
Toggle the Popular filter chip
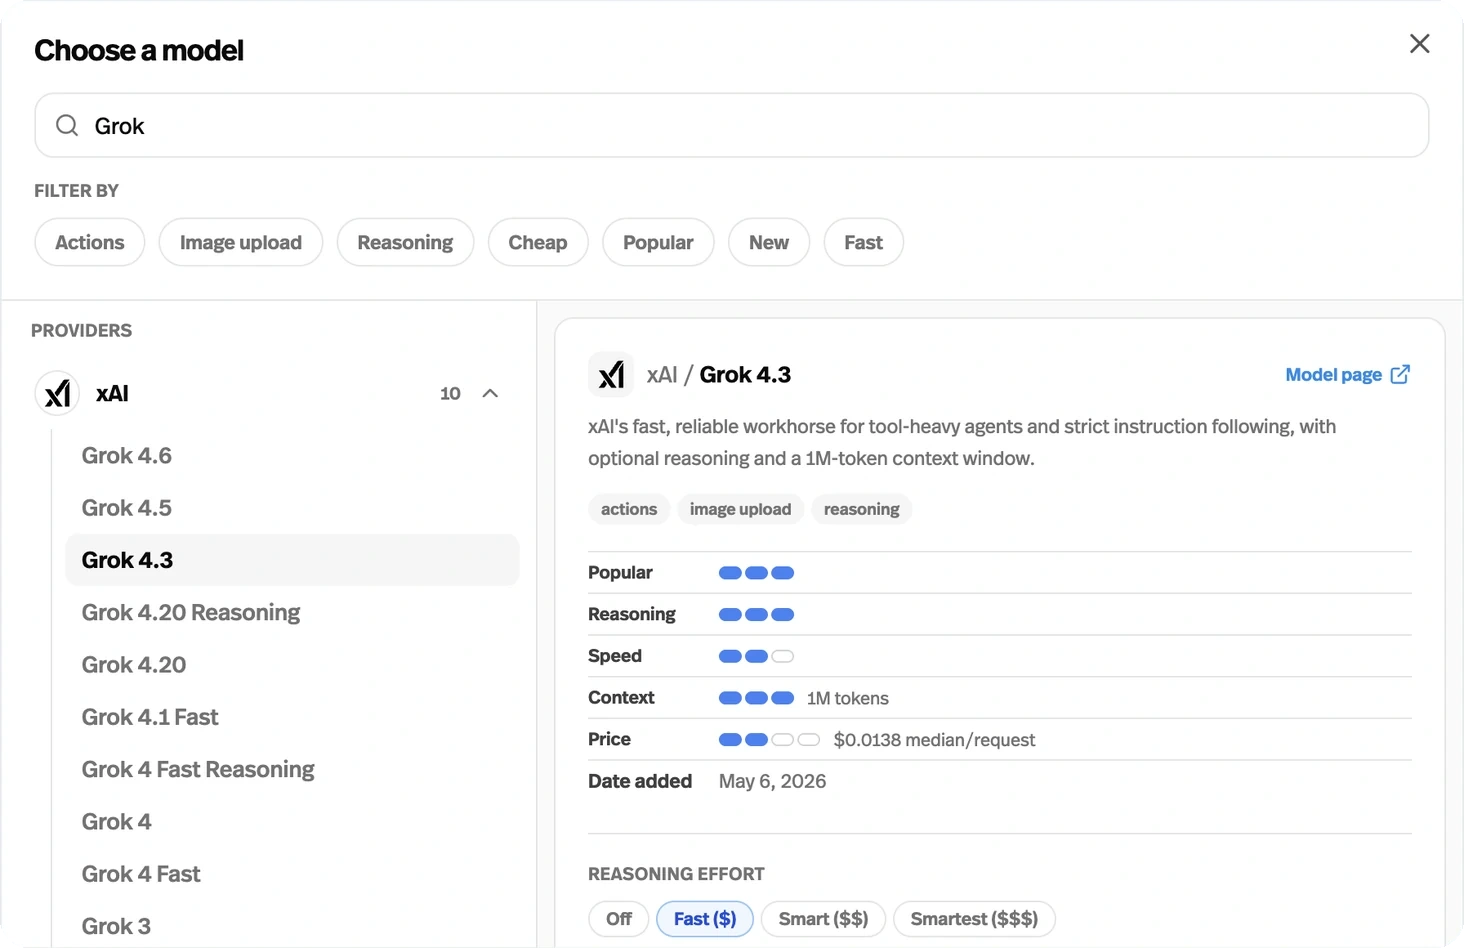pos(658,242)
